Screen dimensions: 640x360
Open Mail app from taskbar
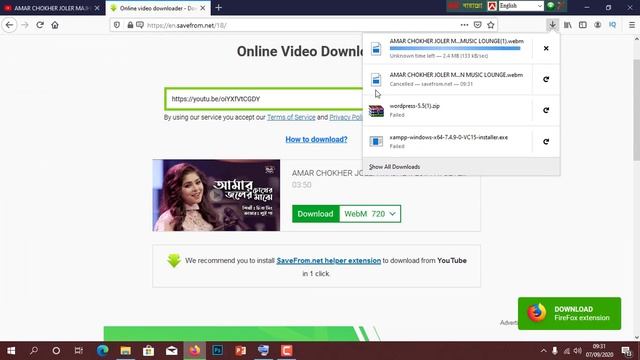pyautogui.click(x=171, y=351)
